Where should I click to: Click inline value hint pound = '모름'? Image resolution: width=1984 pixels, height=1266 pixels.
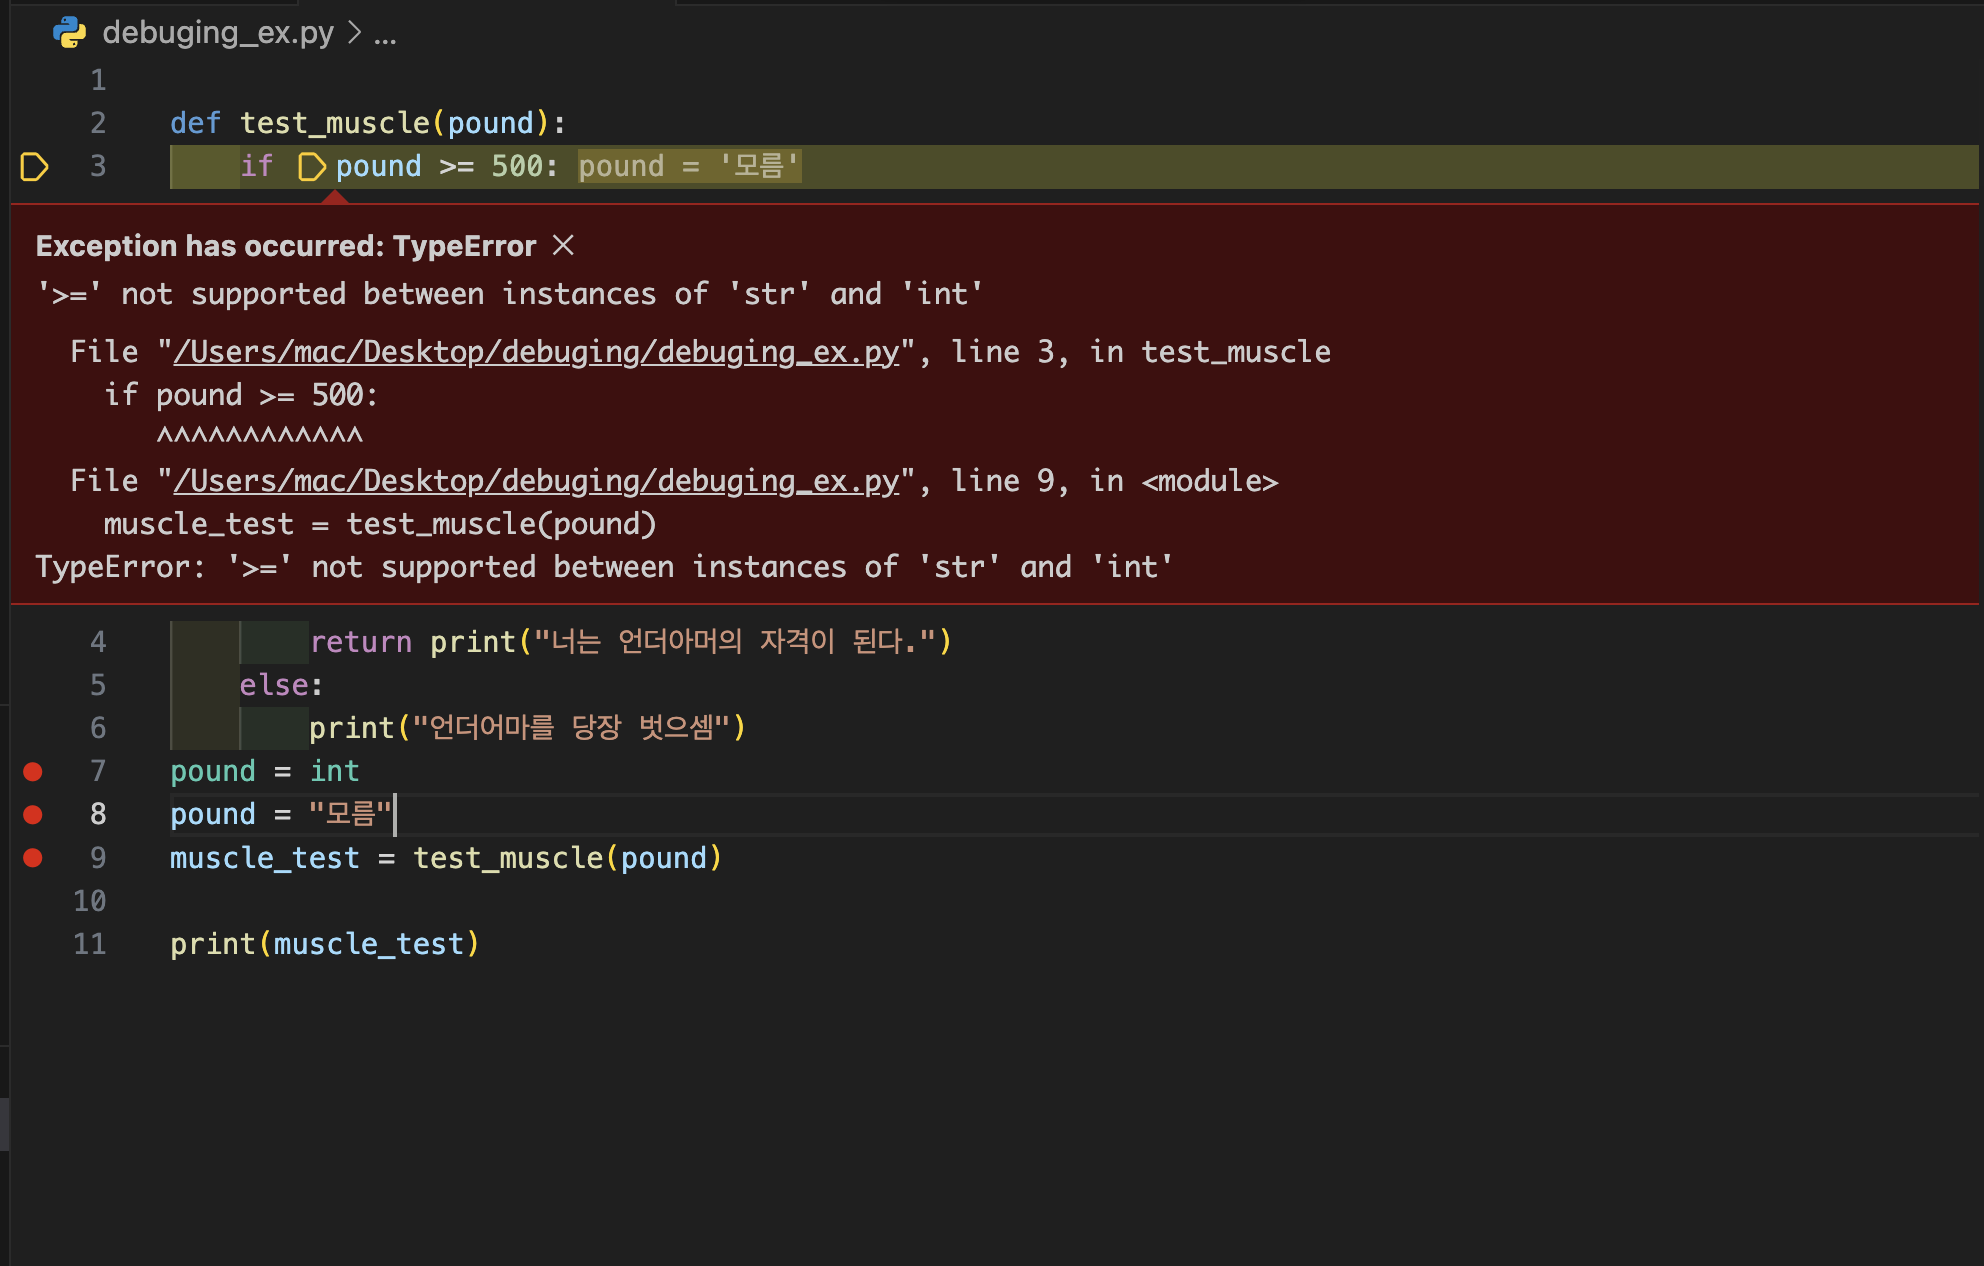tap(688, 166)
